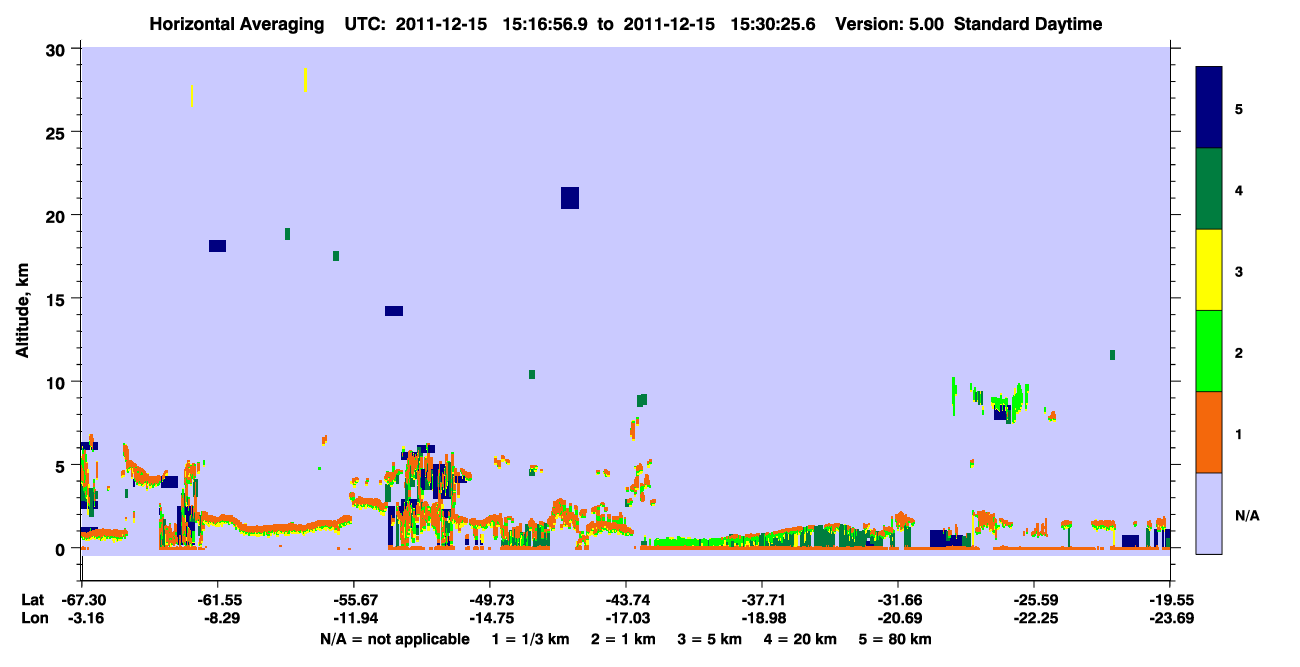Click the colorbar label 'N/A'
Screen dimensions: 1300x667
coord(1247,515)
